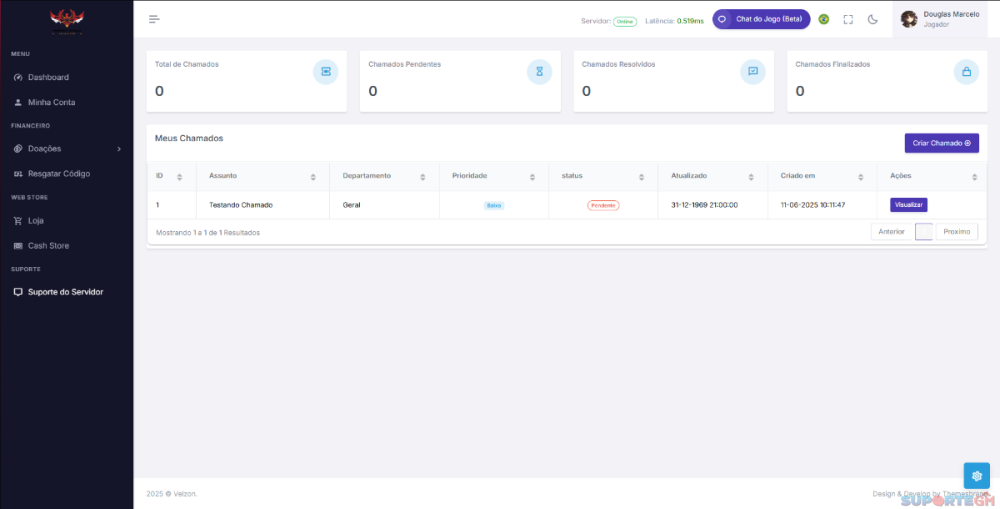Open Chat do Jogo (Beta)

(x=760, y=19)
